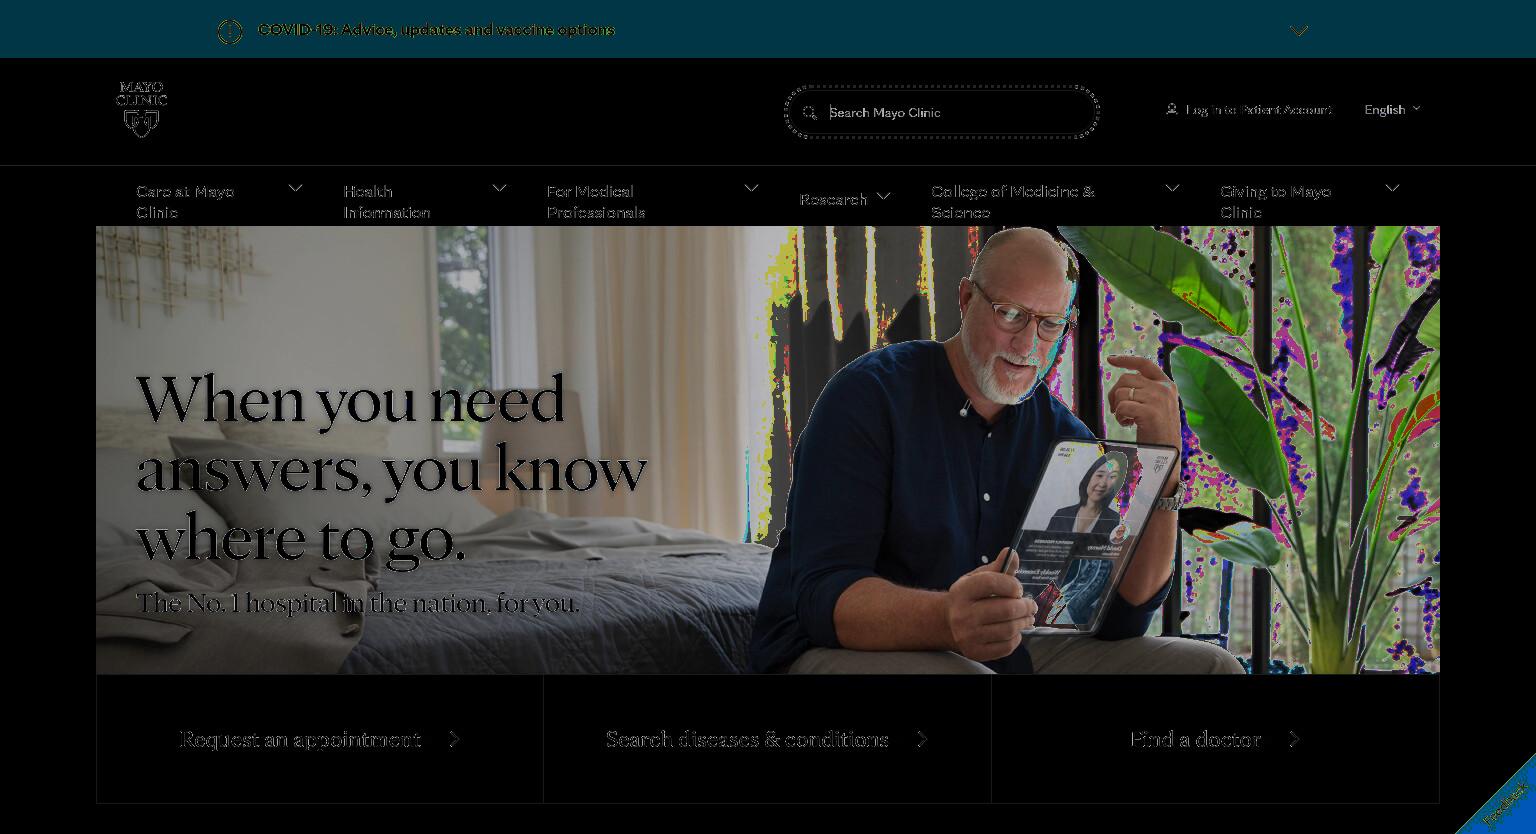Expand Care at Mayo Clinic chevron
The height and width of the screenshot is (834, 1536).
click(x=295, y=188)
